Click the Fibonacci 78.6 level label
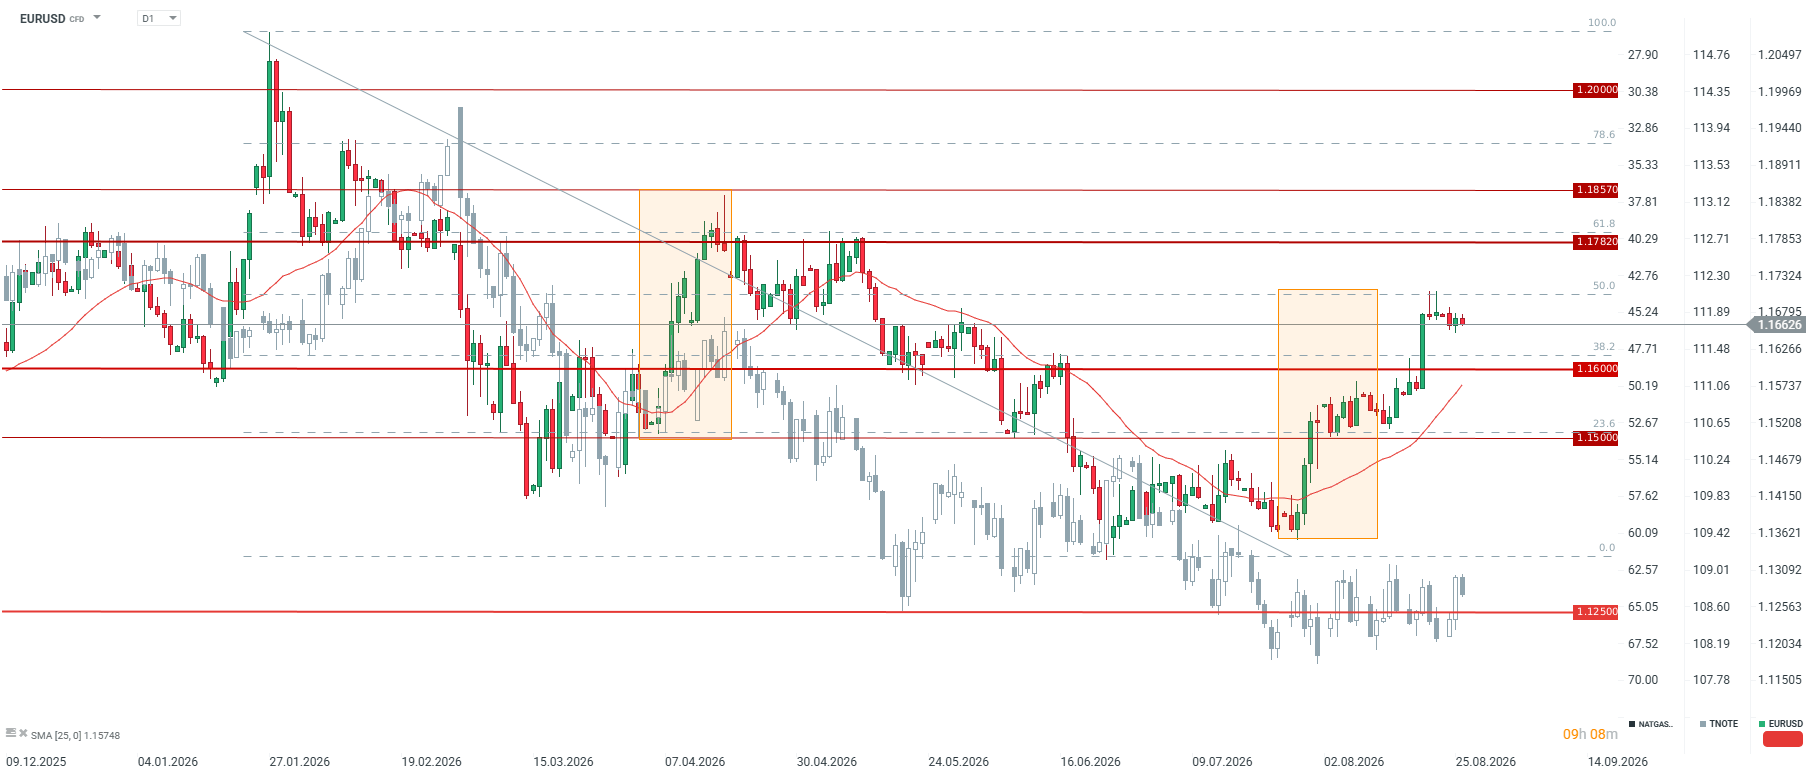The height and width of the screenshot is (779, 1818). (x=1604, y=135)
